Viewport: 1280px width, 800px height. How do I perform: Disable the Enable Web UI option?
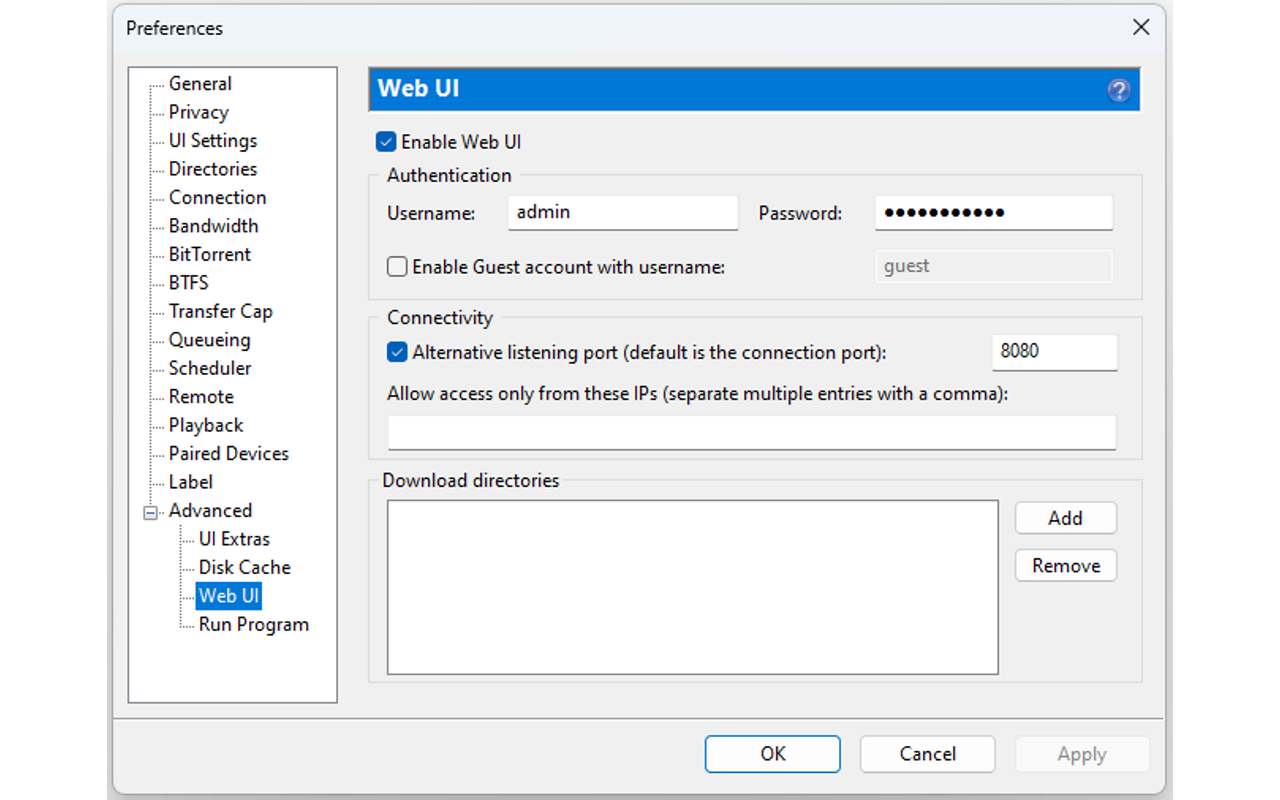[386, 141]
